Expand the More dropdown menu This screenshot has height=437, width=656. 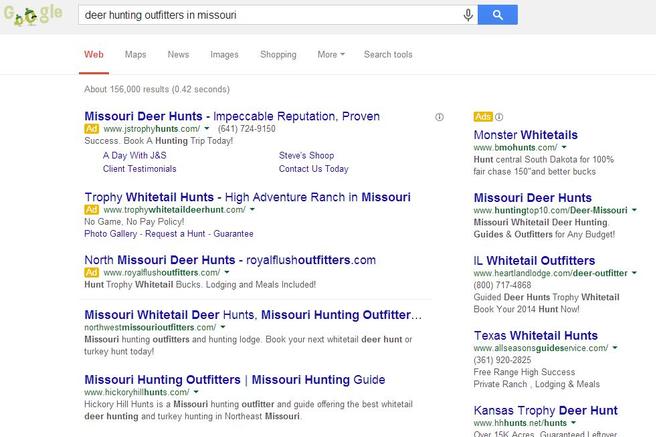point(331,55)
